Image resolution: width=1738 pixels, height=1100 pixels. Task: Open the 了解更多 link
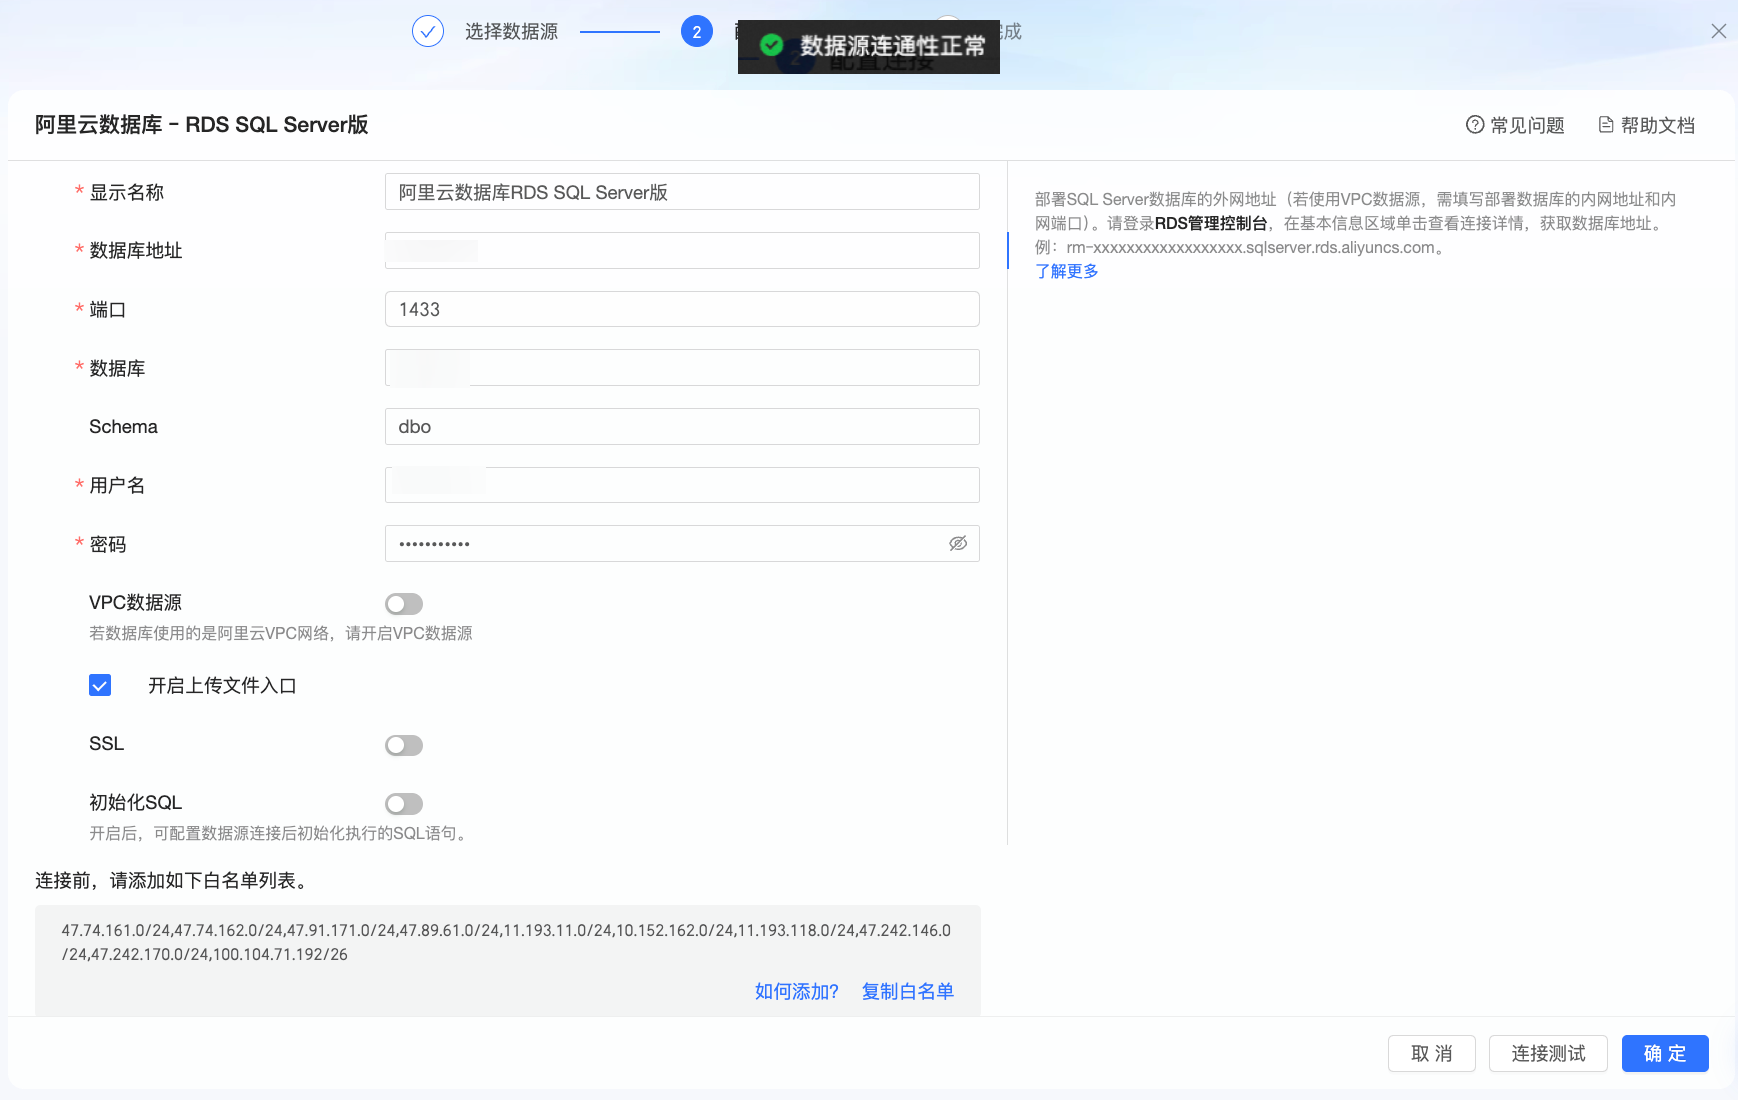(x=1067, y=271)
